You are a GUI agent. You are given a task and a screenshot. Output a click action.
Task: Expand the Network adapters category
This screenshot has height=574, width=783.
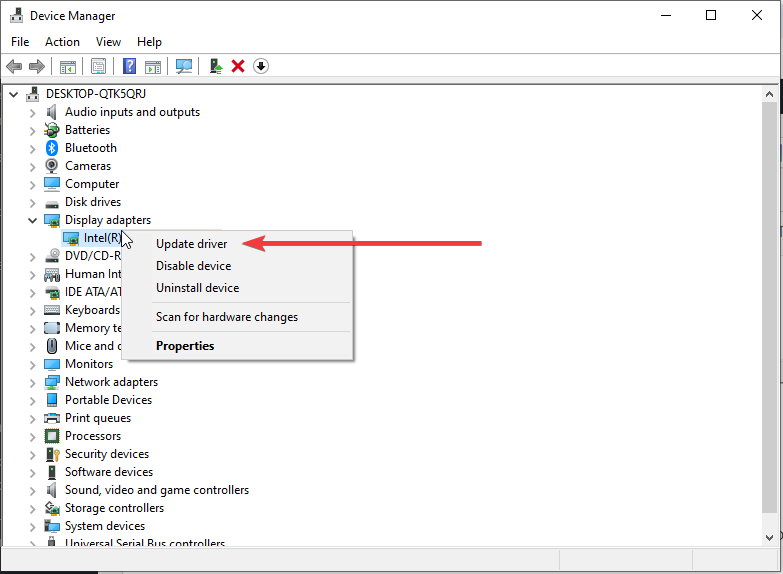(x=32, y=383)
